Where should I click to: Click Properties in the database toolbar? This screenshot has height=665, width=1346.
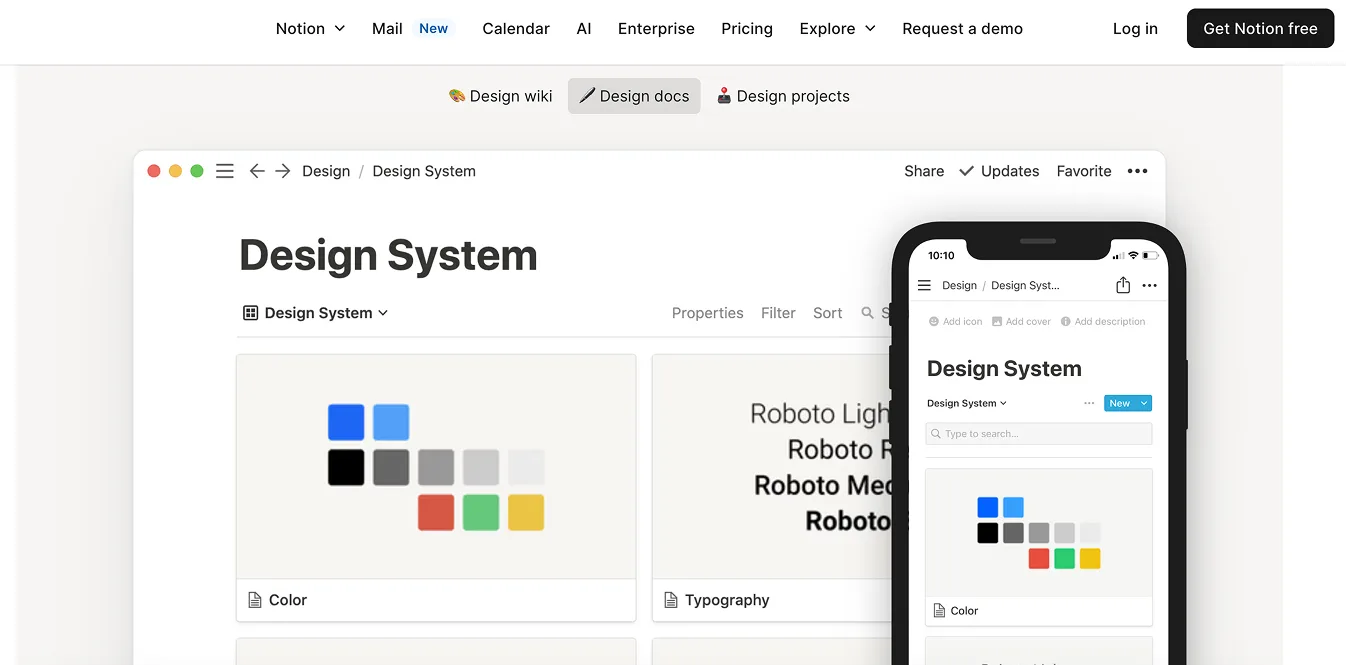coord(708,313)
